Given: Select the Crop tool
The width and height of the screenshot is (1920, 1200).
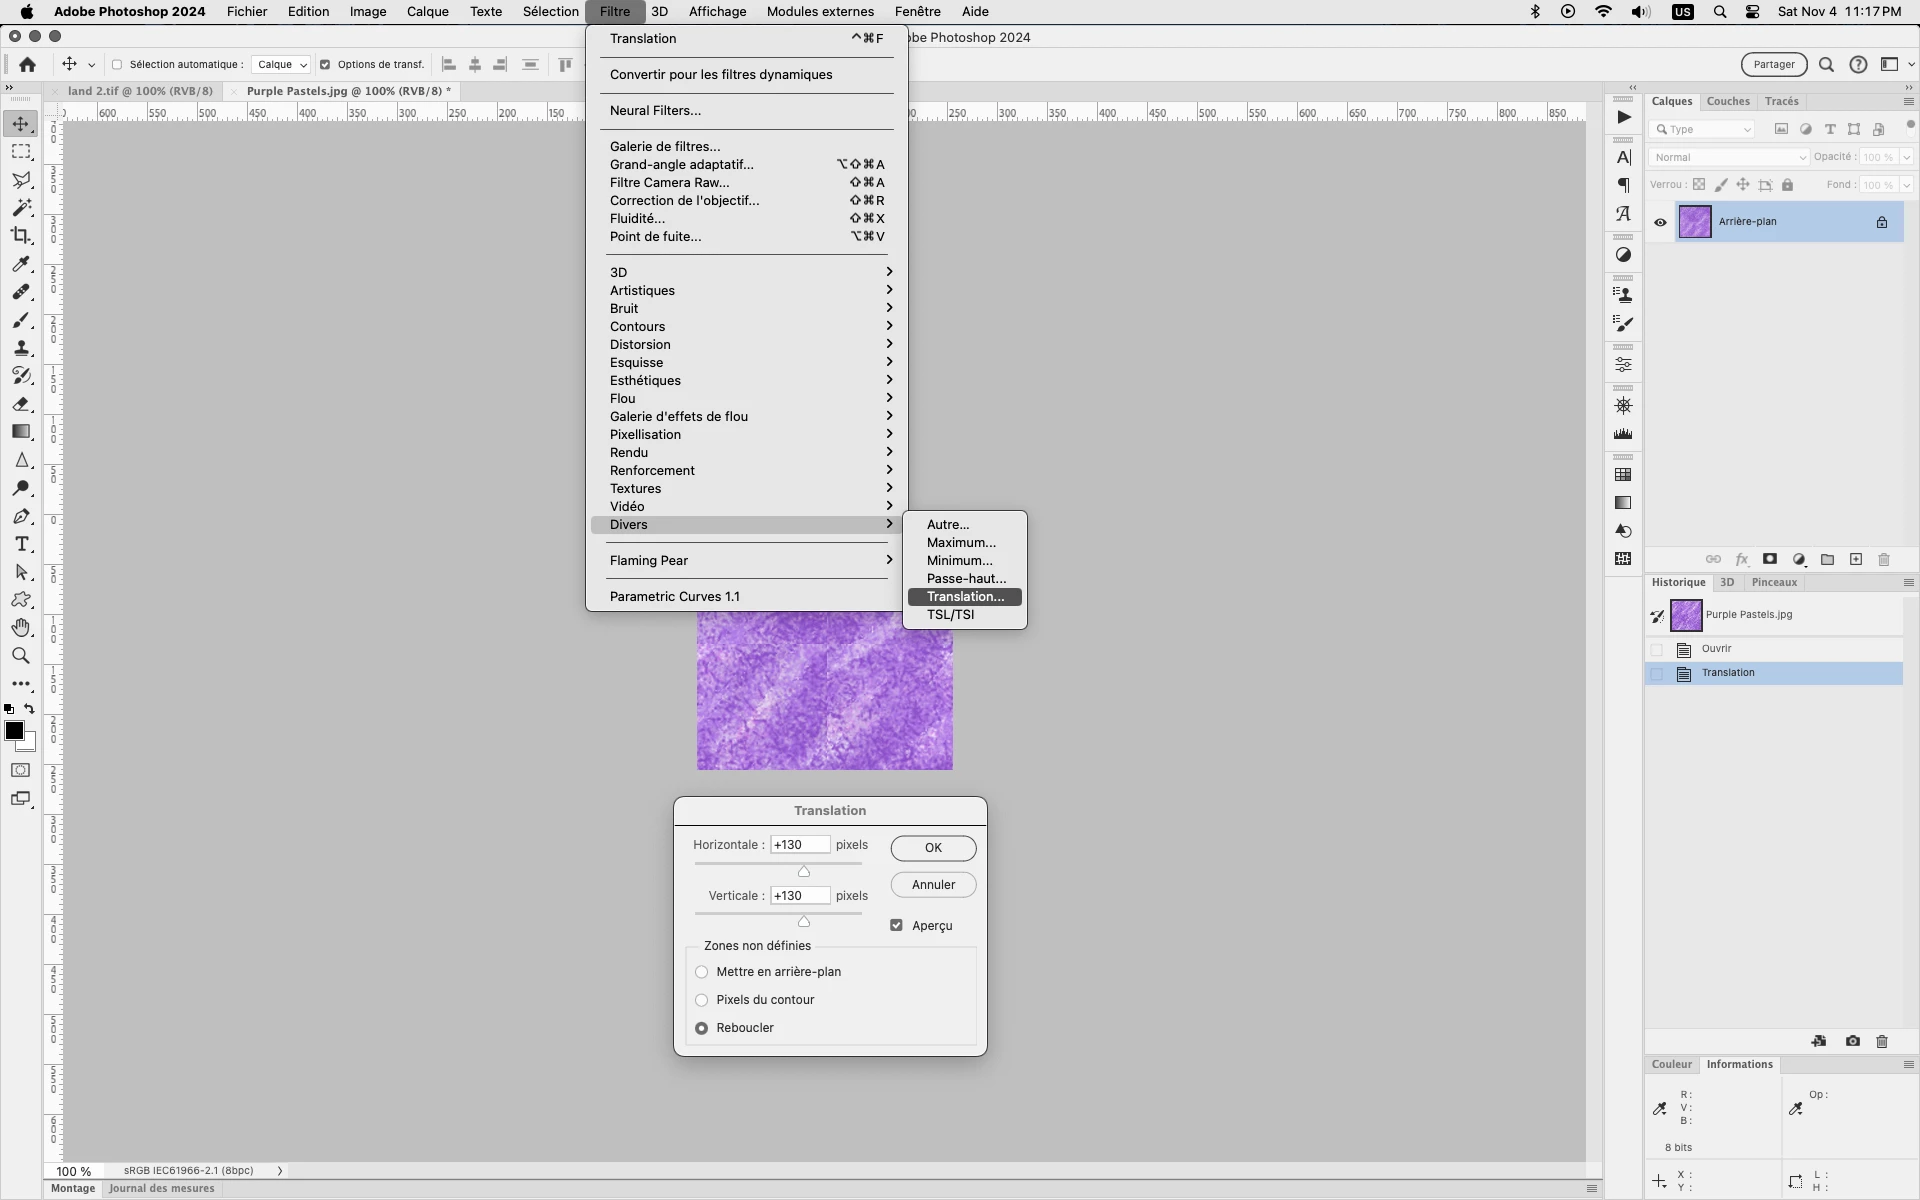Looking at the screenshot, I should pyautogui.click(x=21, y=236).
